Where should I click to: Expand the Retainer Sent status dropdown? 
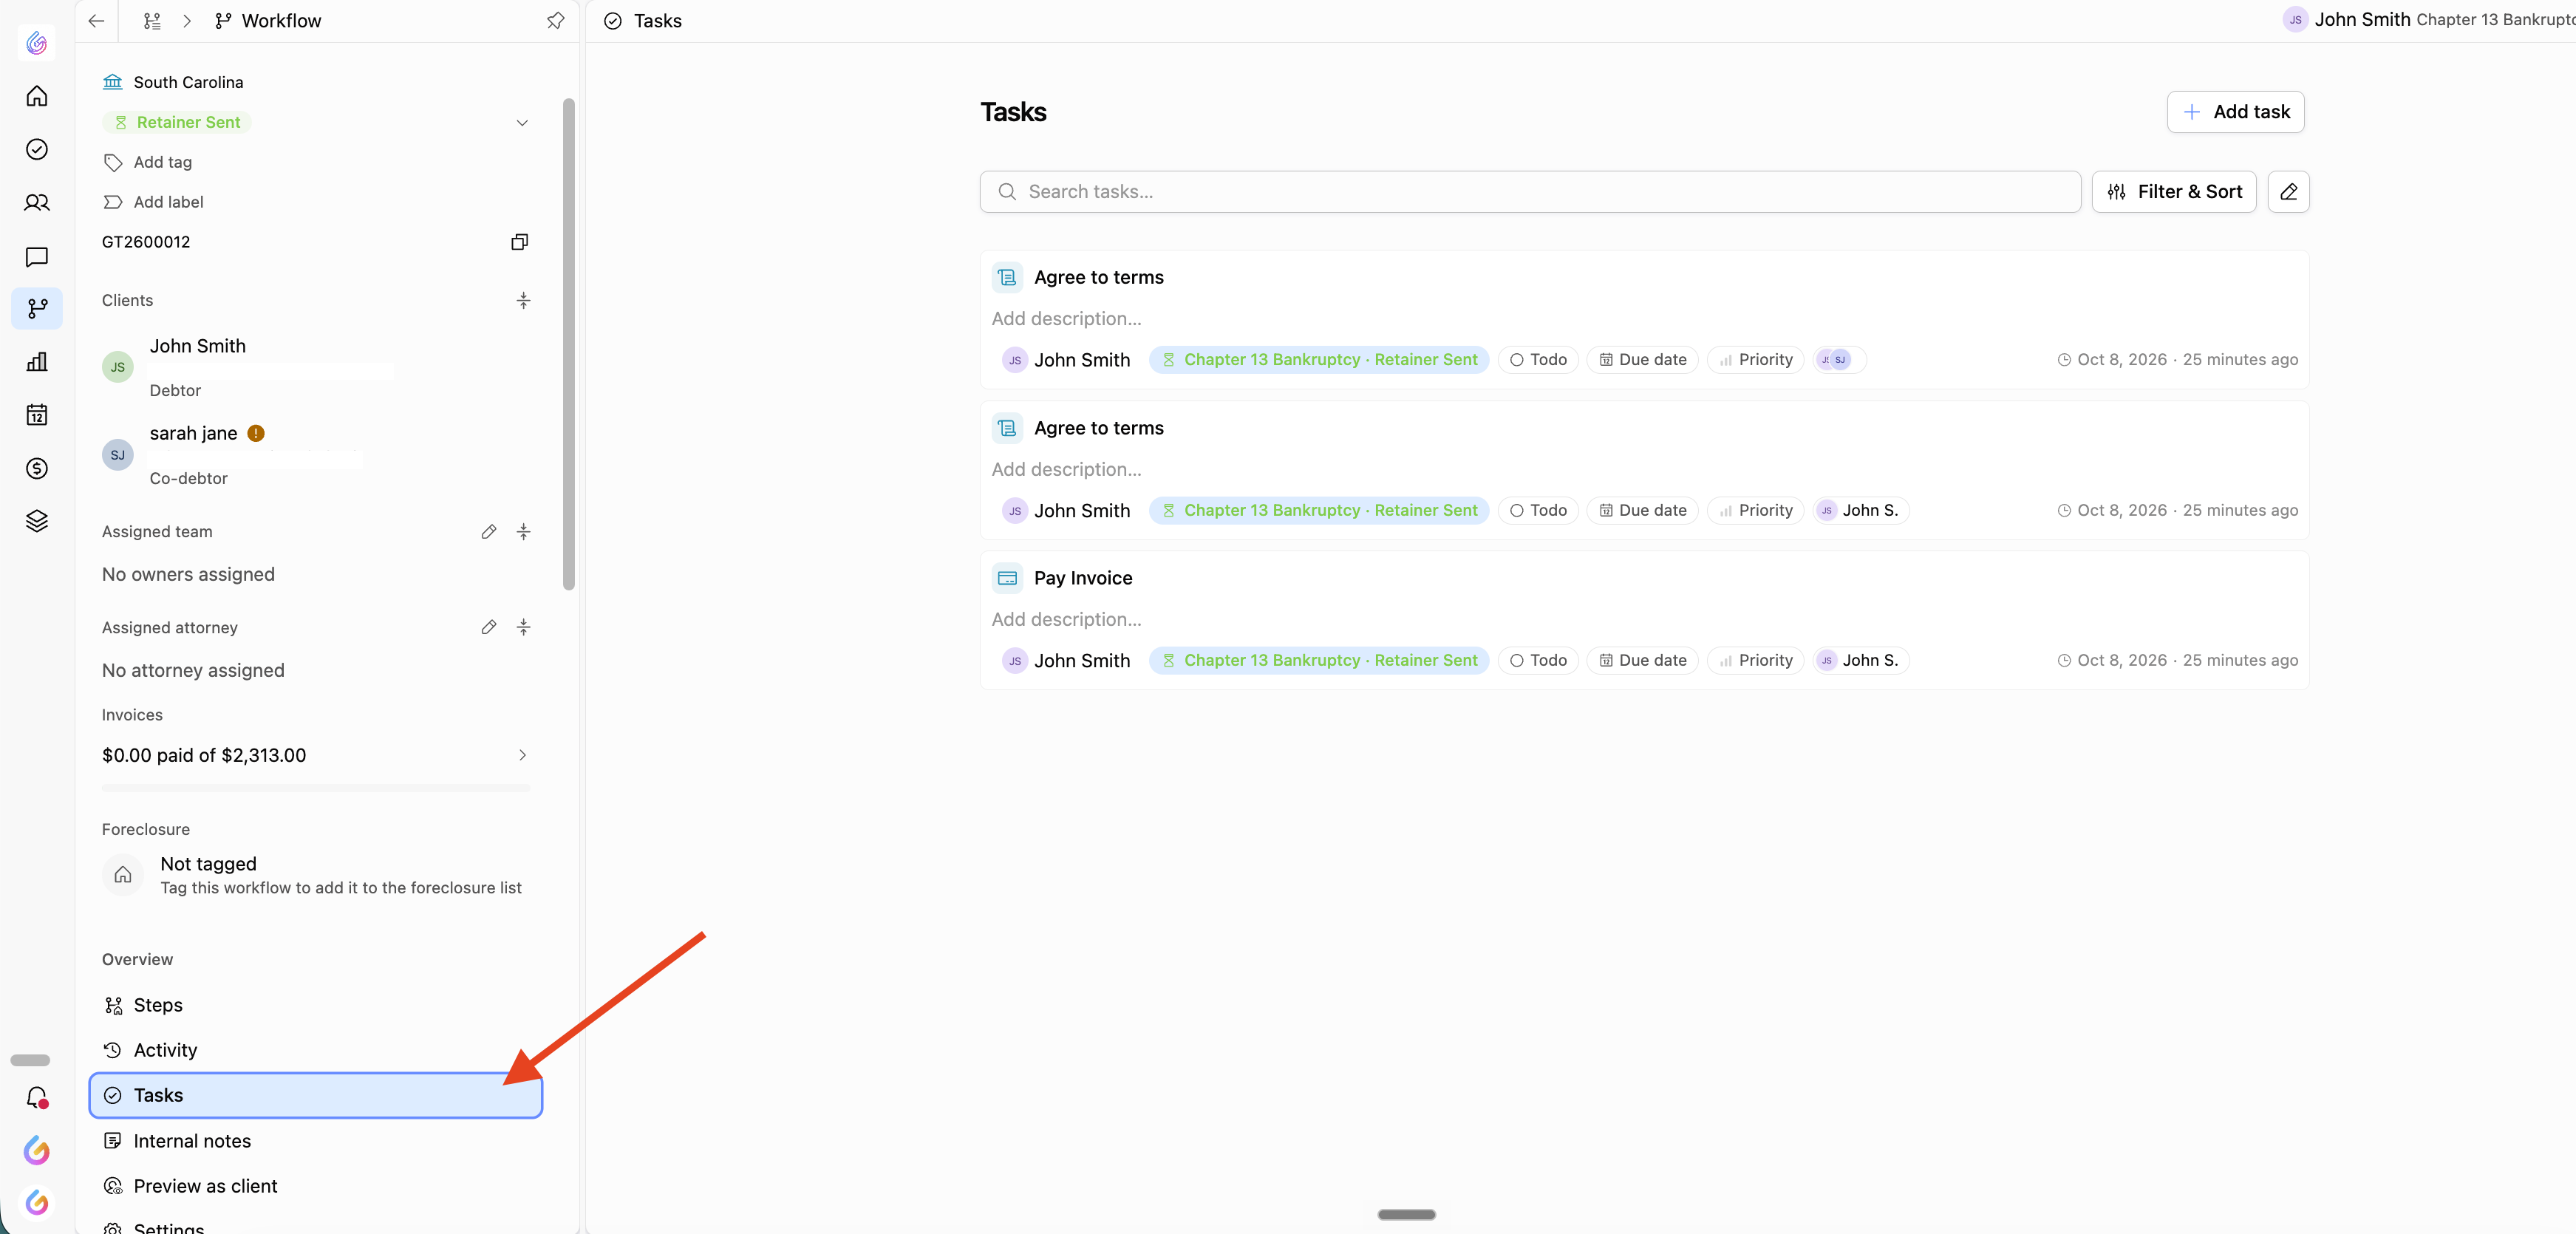pos(522,123)
